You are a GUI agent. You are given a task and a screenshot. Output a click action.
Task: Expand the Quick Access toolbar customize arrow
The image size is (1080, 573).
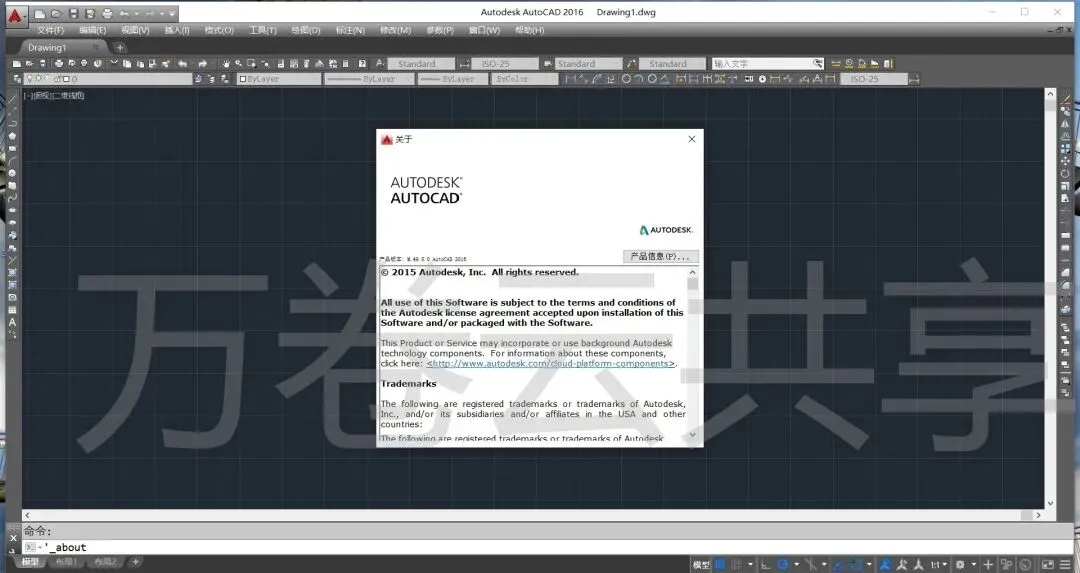[172, 14]
